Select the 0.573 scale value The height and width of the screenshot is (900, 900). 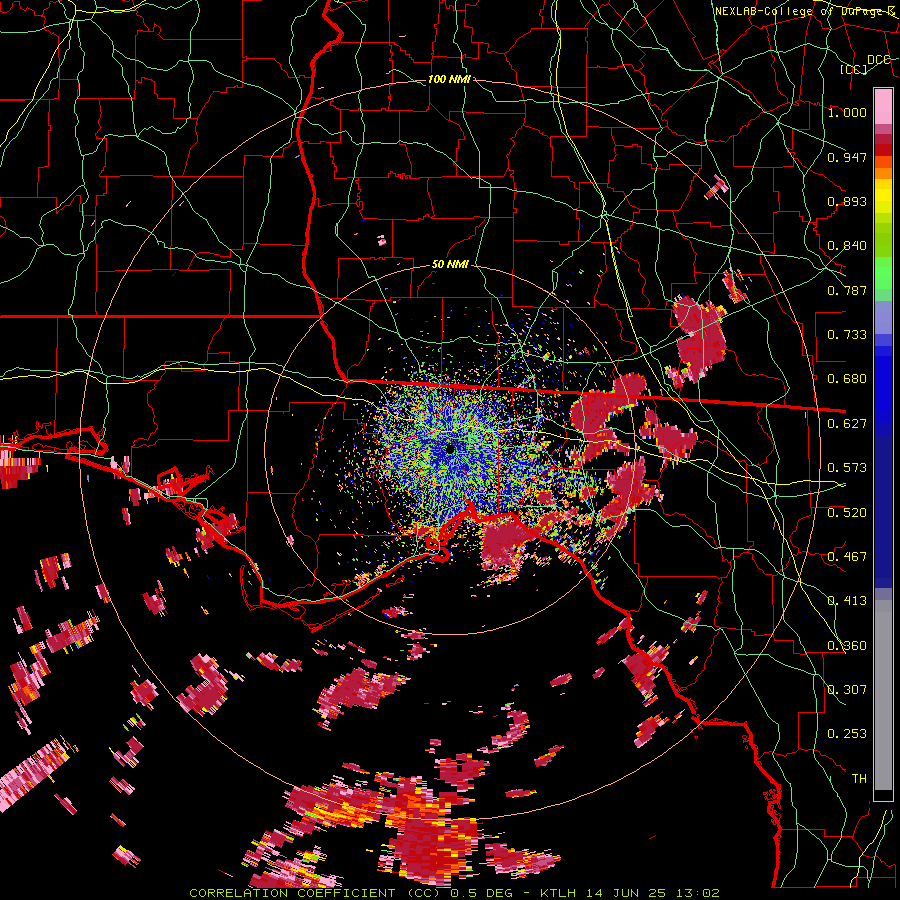[847, 468]
